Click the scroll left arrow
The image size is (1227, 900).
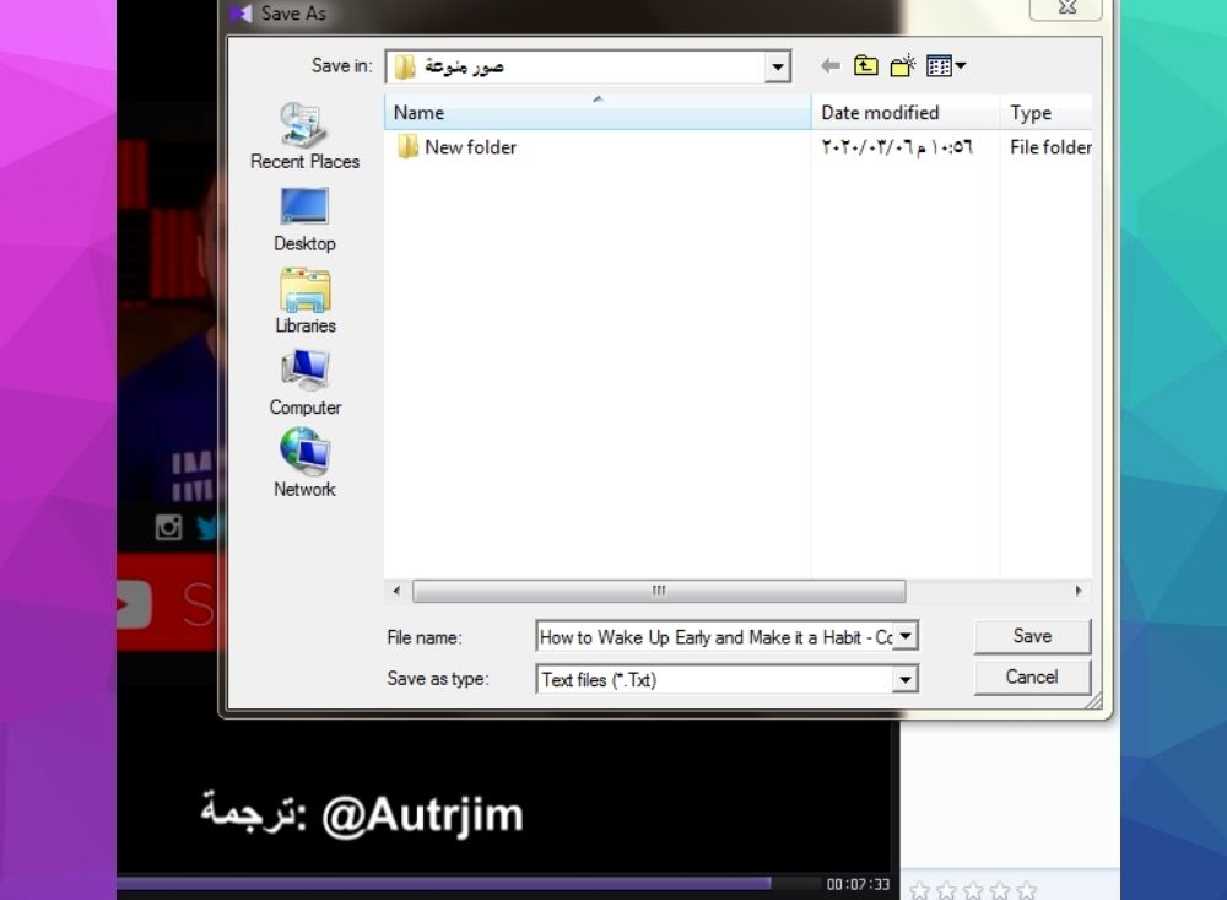click(397, 591)
